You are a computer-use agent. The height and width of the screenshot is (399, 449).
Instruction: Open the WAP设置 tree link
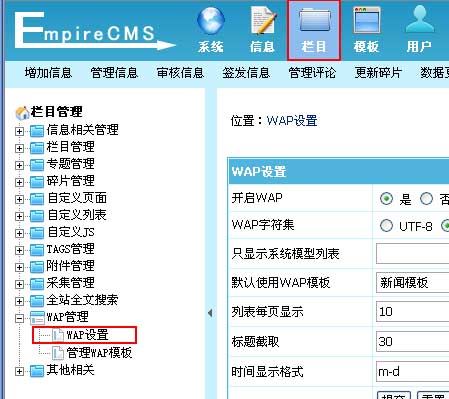click(x=87, y=335)
